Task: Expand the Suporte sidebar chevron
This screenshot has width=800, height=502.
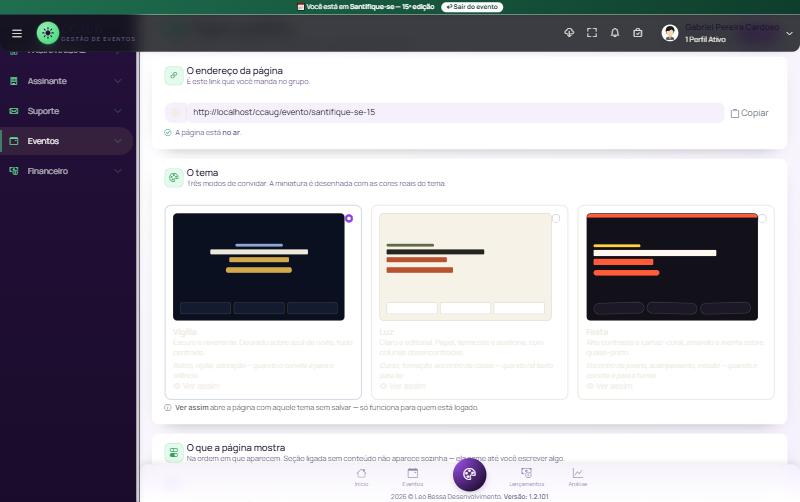Action: click(118, 111)
